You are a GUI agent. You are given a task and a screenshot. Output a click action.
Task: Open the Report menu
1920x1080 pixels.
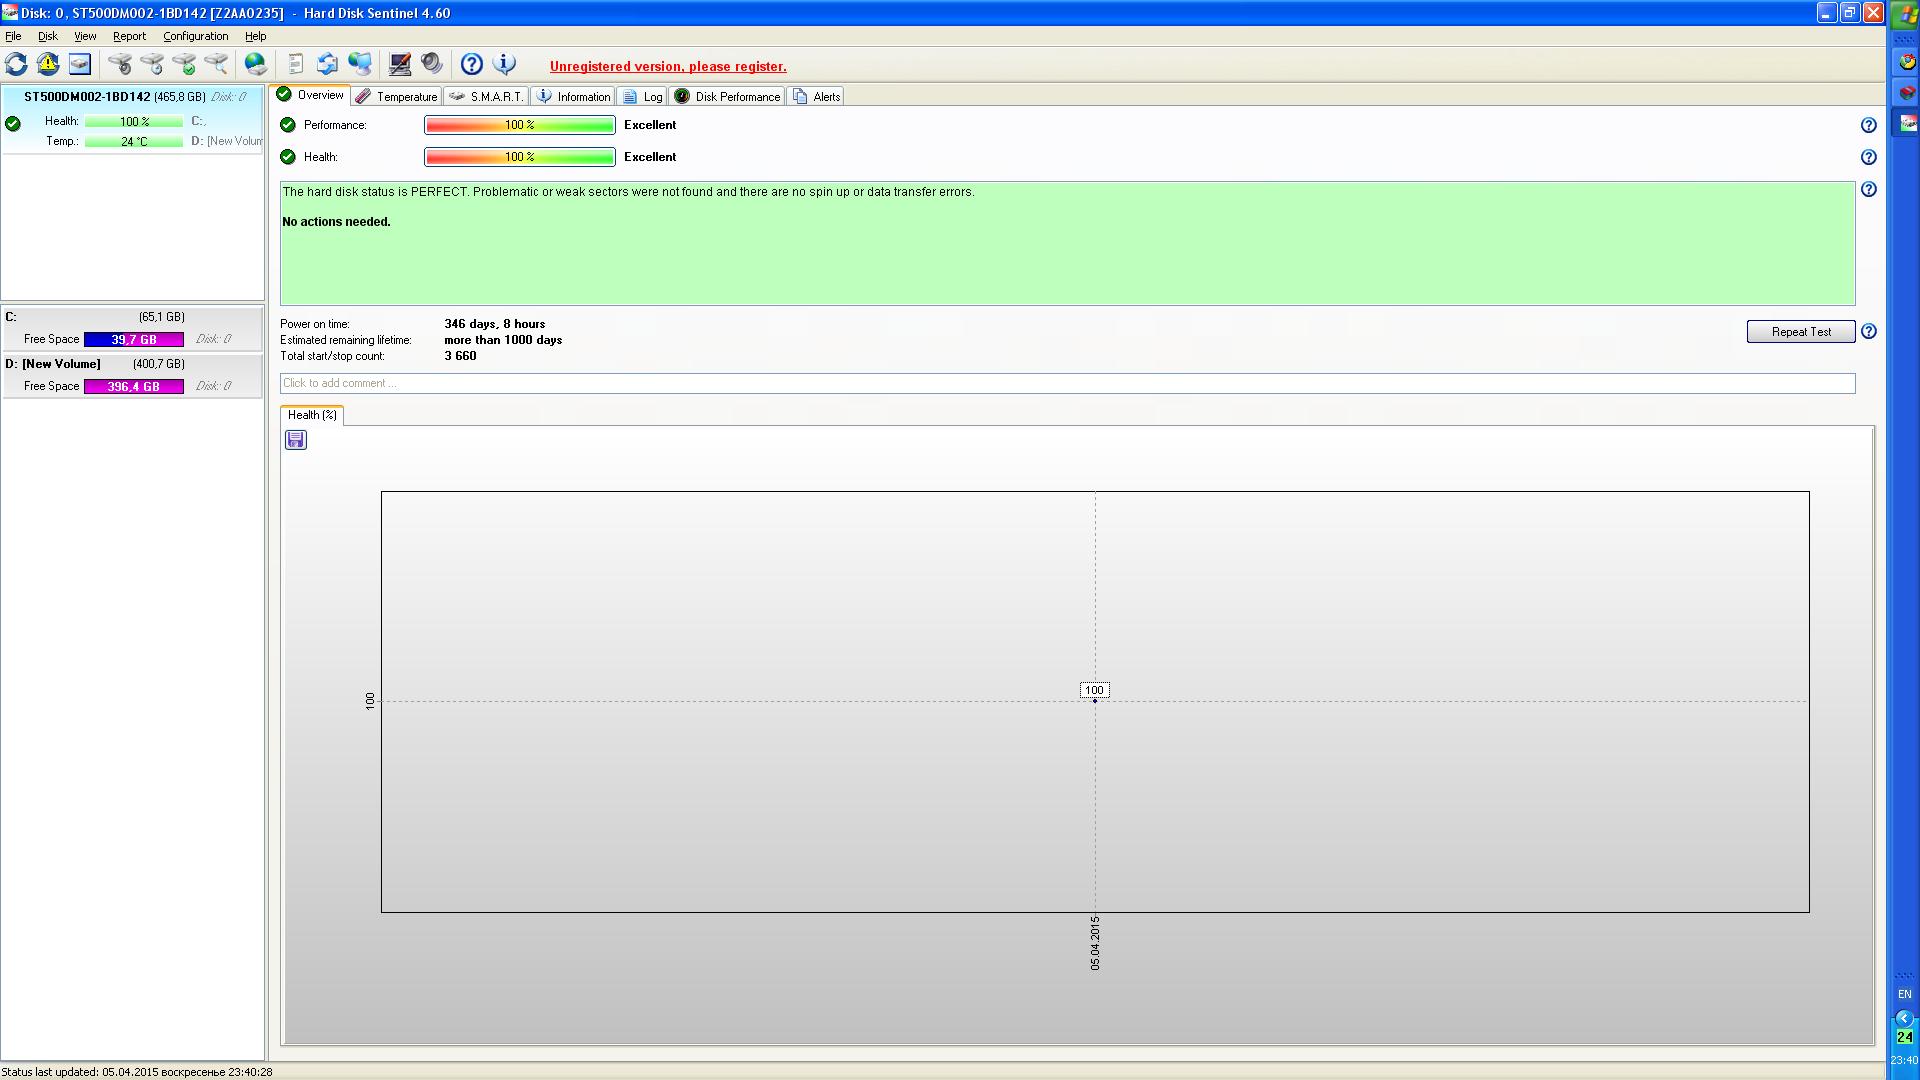tap(129, 36)
